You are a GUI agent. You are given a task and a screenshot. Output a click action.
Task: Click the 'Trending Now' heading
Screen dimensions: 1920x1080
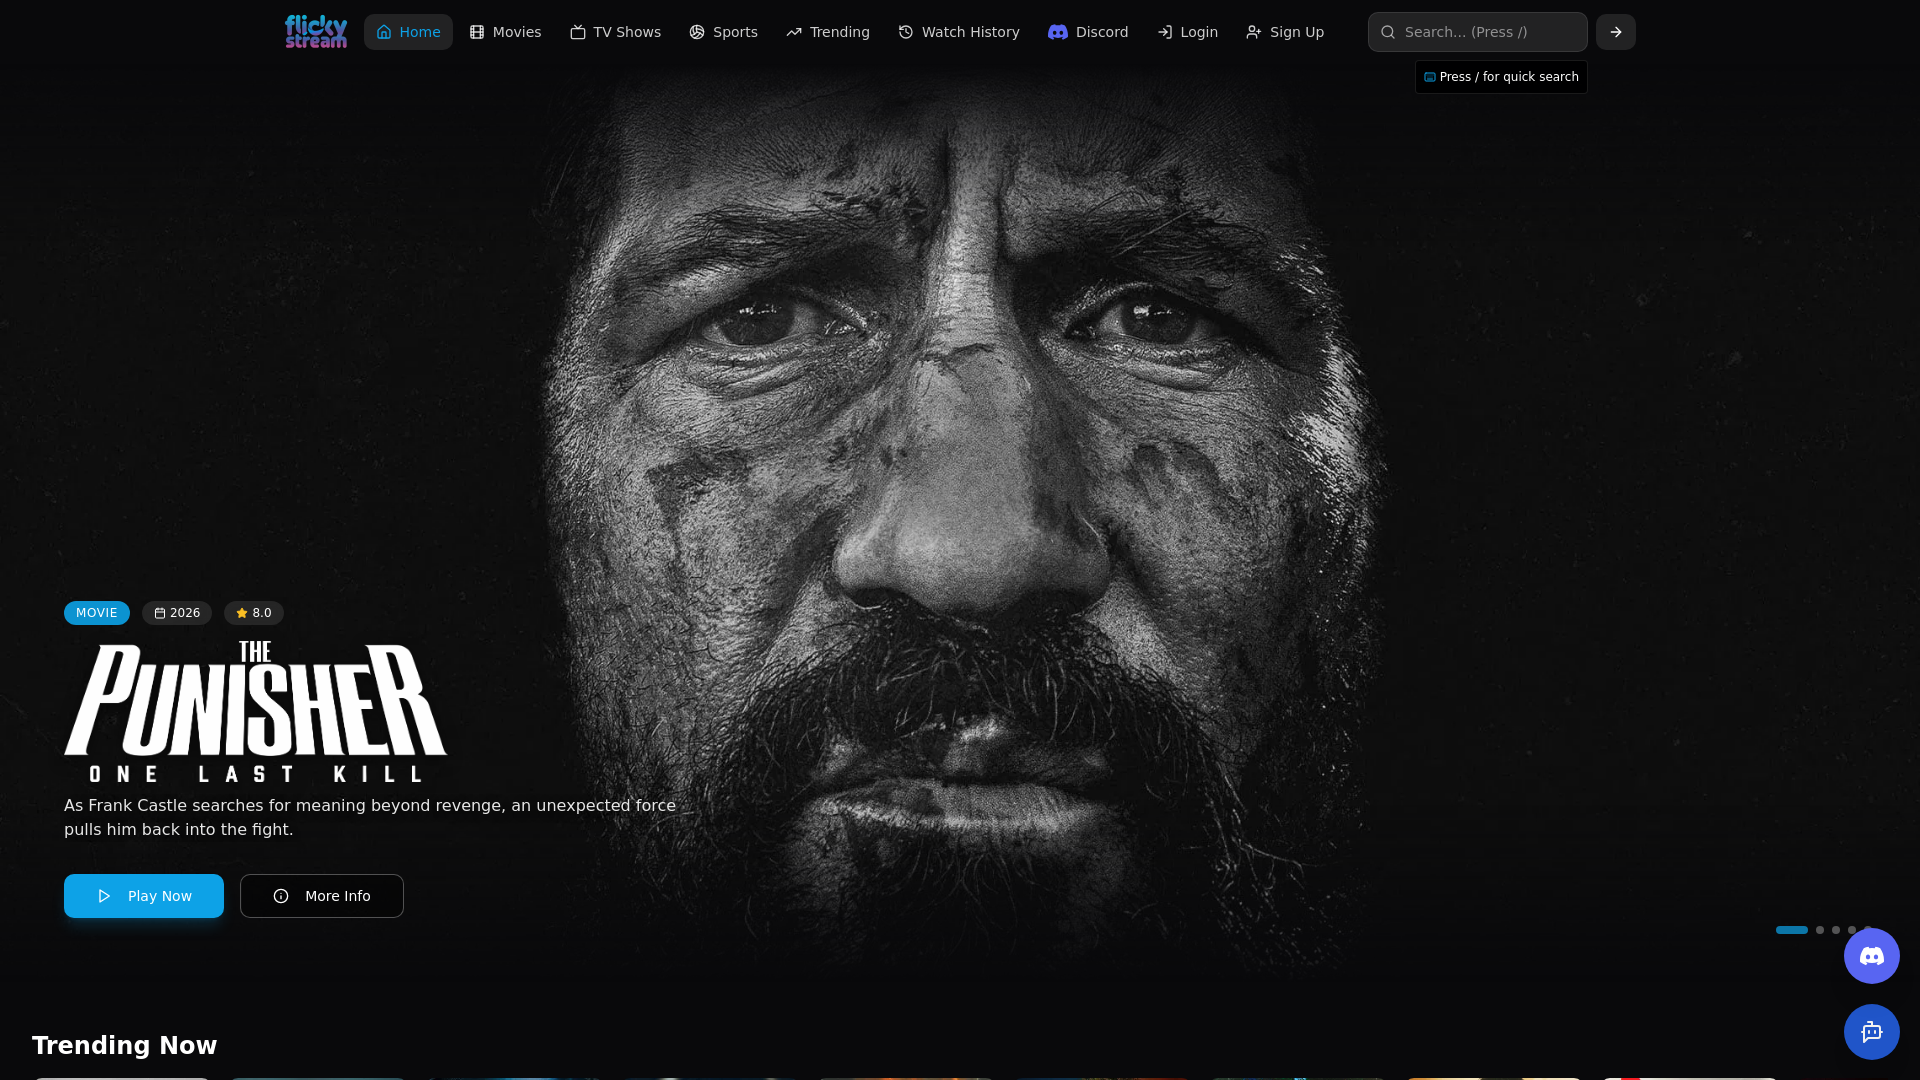point(124,1046)
